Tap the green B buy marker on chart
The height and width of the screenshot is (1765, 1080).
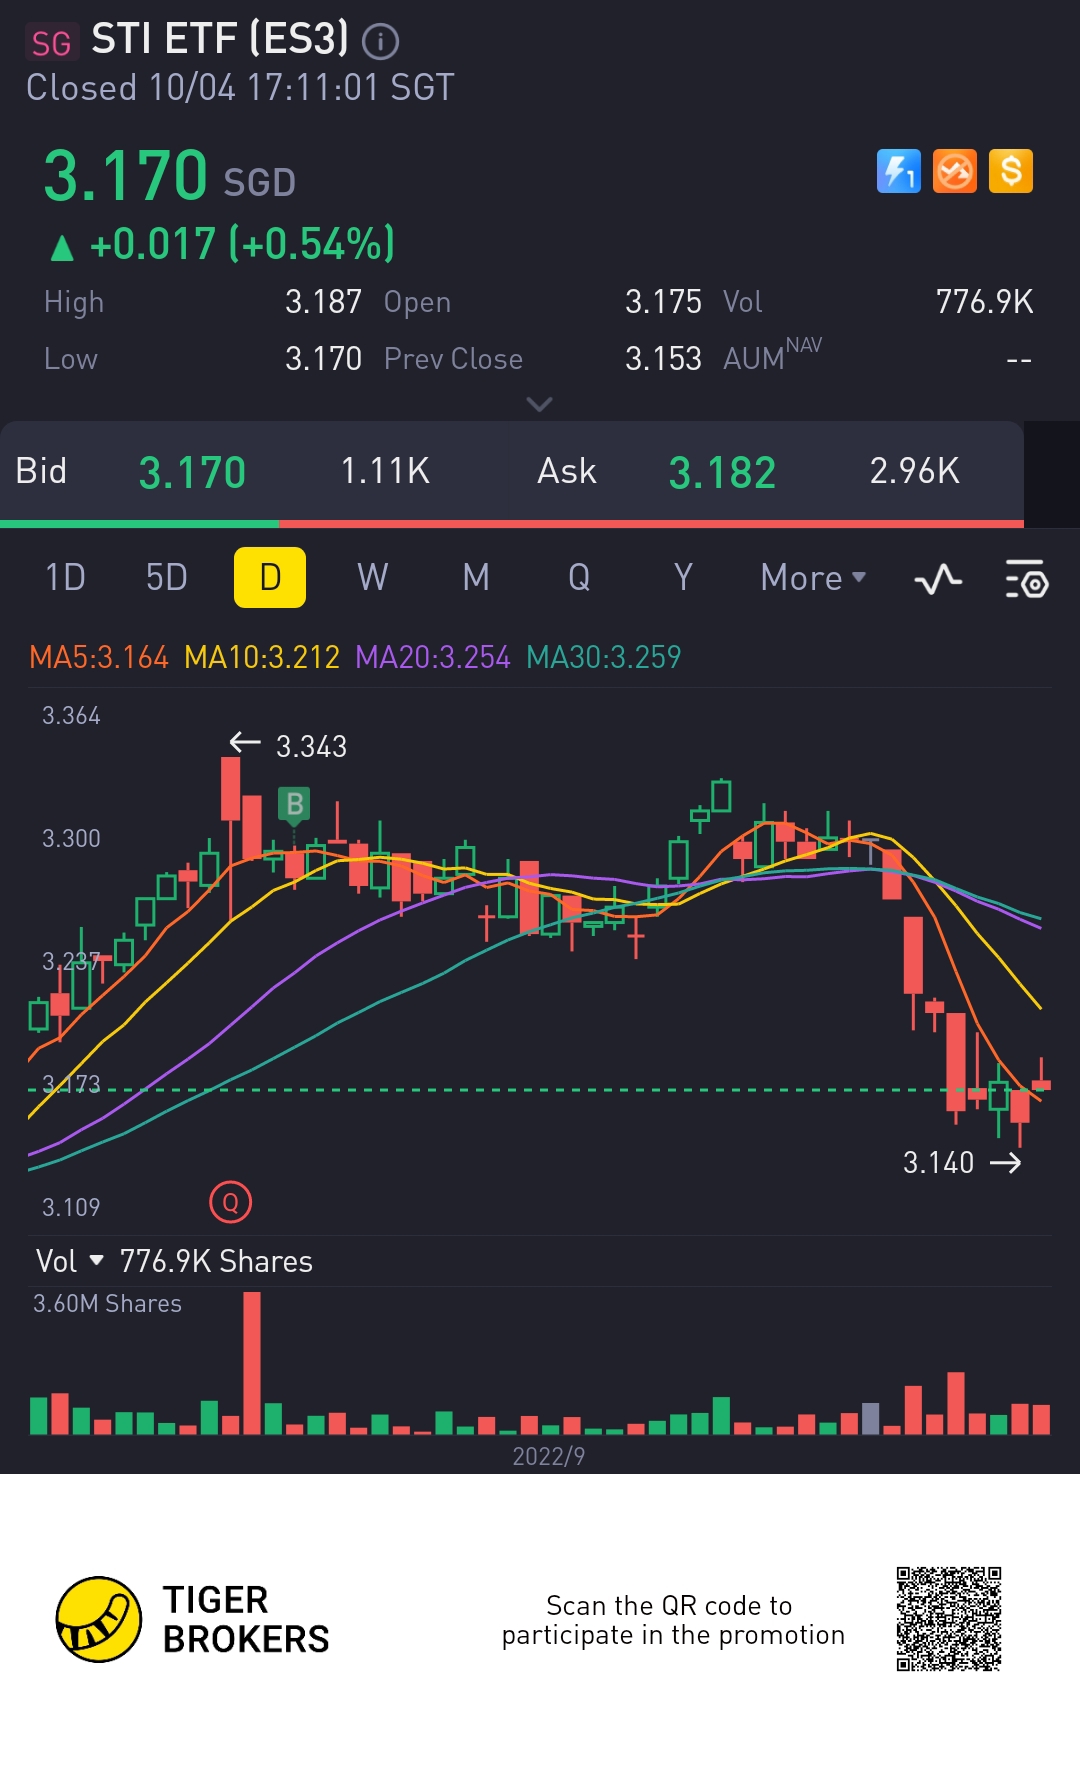(294, 805)
